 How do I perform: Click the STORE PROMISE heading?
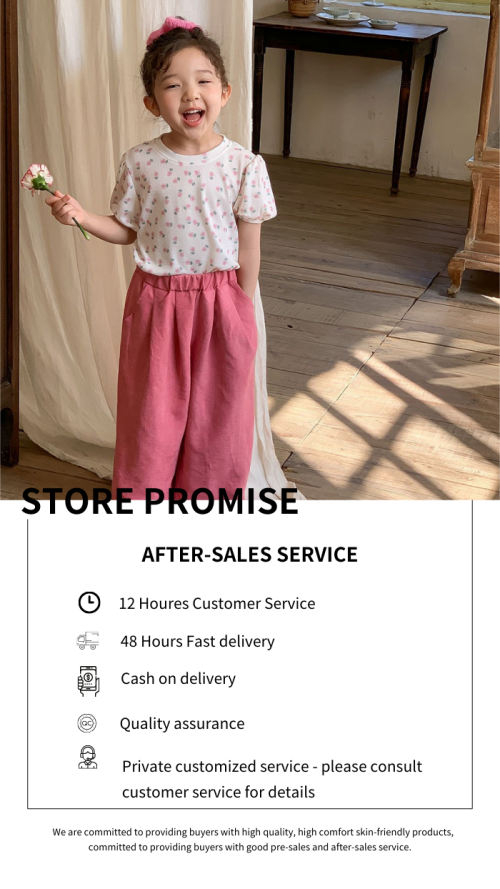click(x=159, y=501)
